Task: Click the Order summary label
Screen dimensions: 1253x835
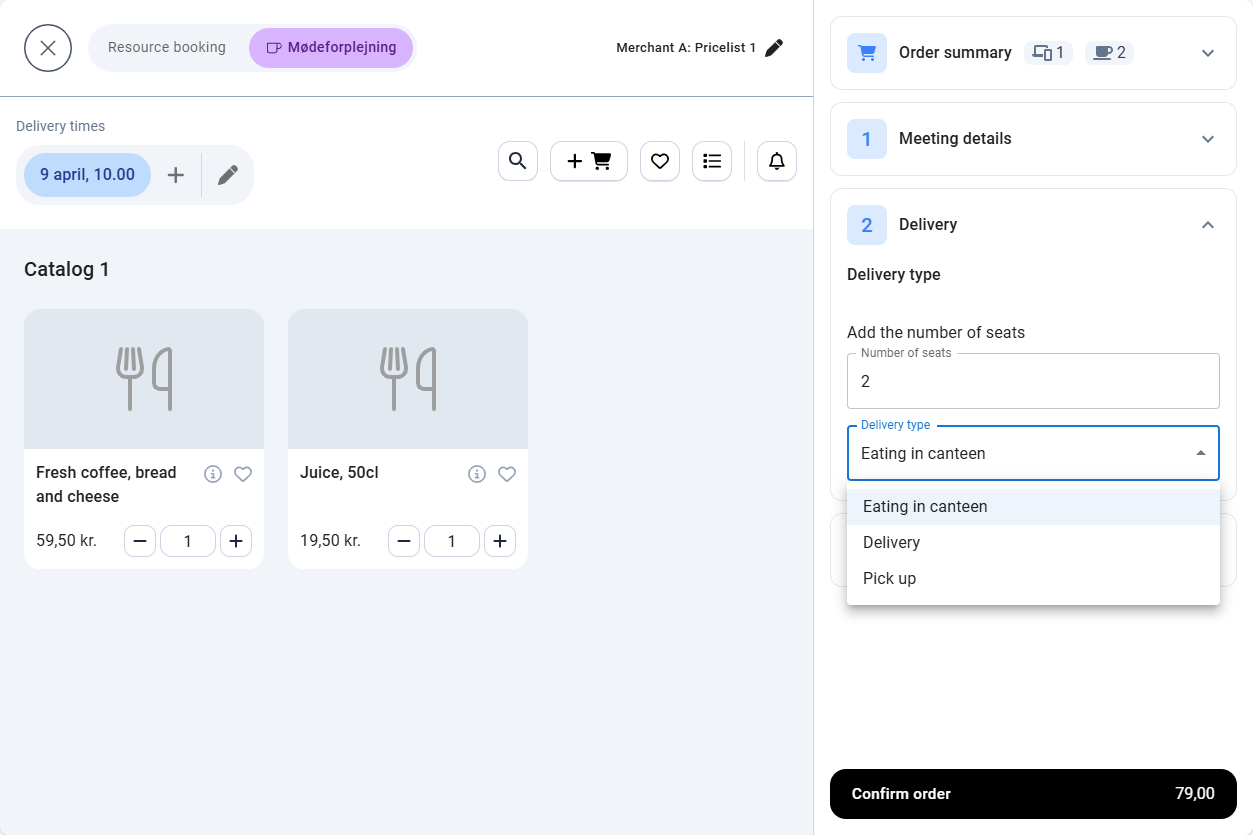Action: click(x=955, y=53)
